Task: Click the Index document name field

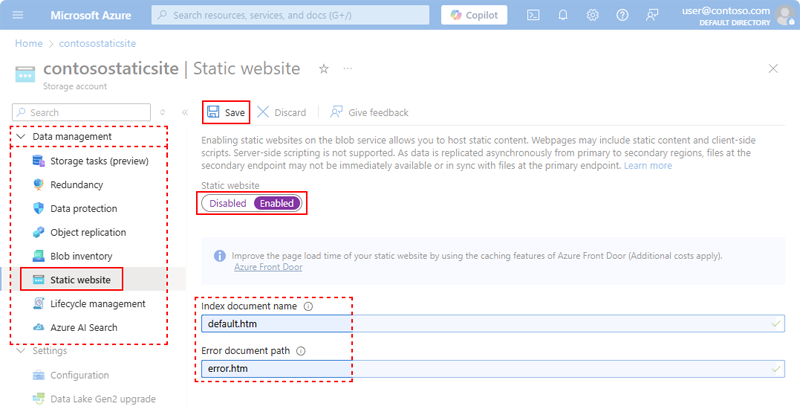Action: point(493,324)
